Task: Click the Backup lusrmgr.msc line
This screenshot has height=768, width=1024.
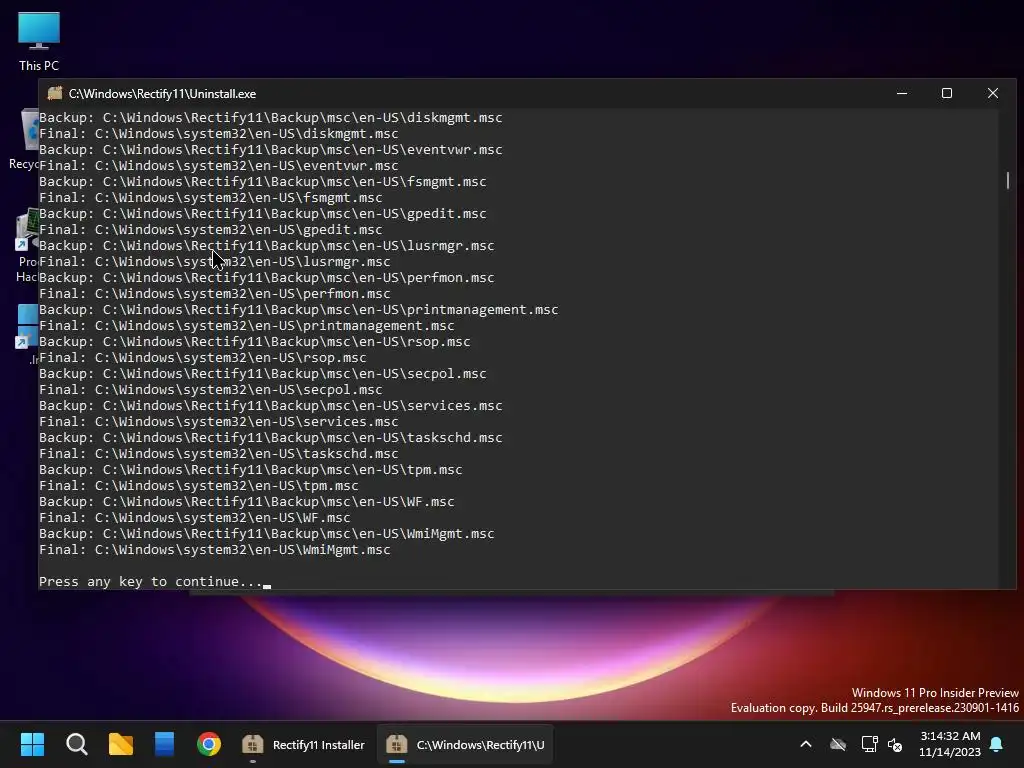Action: tap(266, 246)
